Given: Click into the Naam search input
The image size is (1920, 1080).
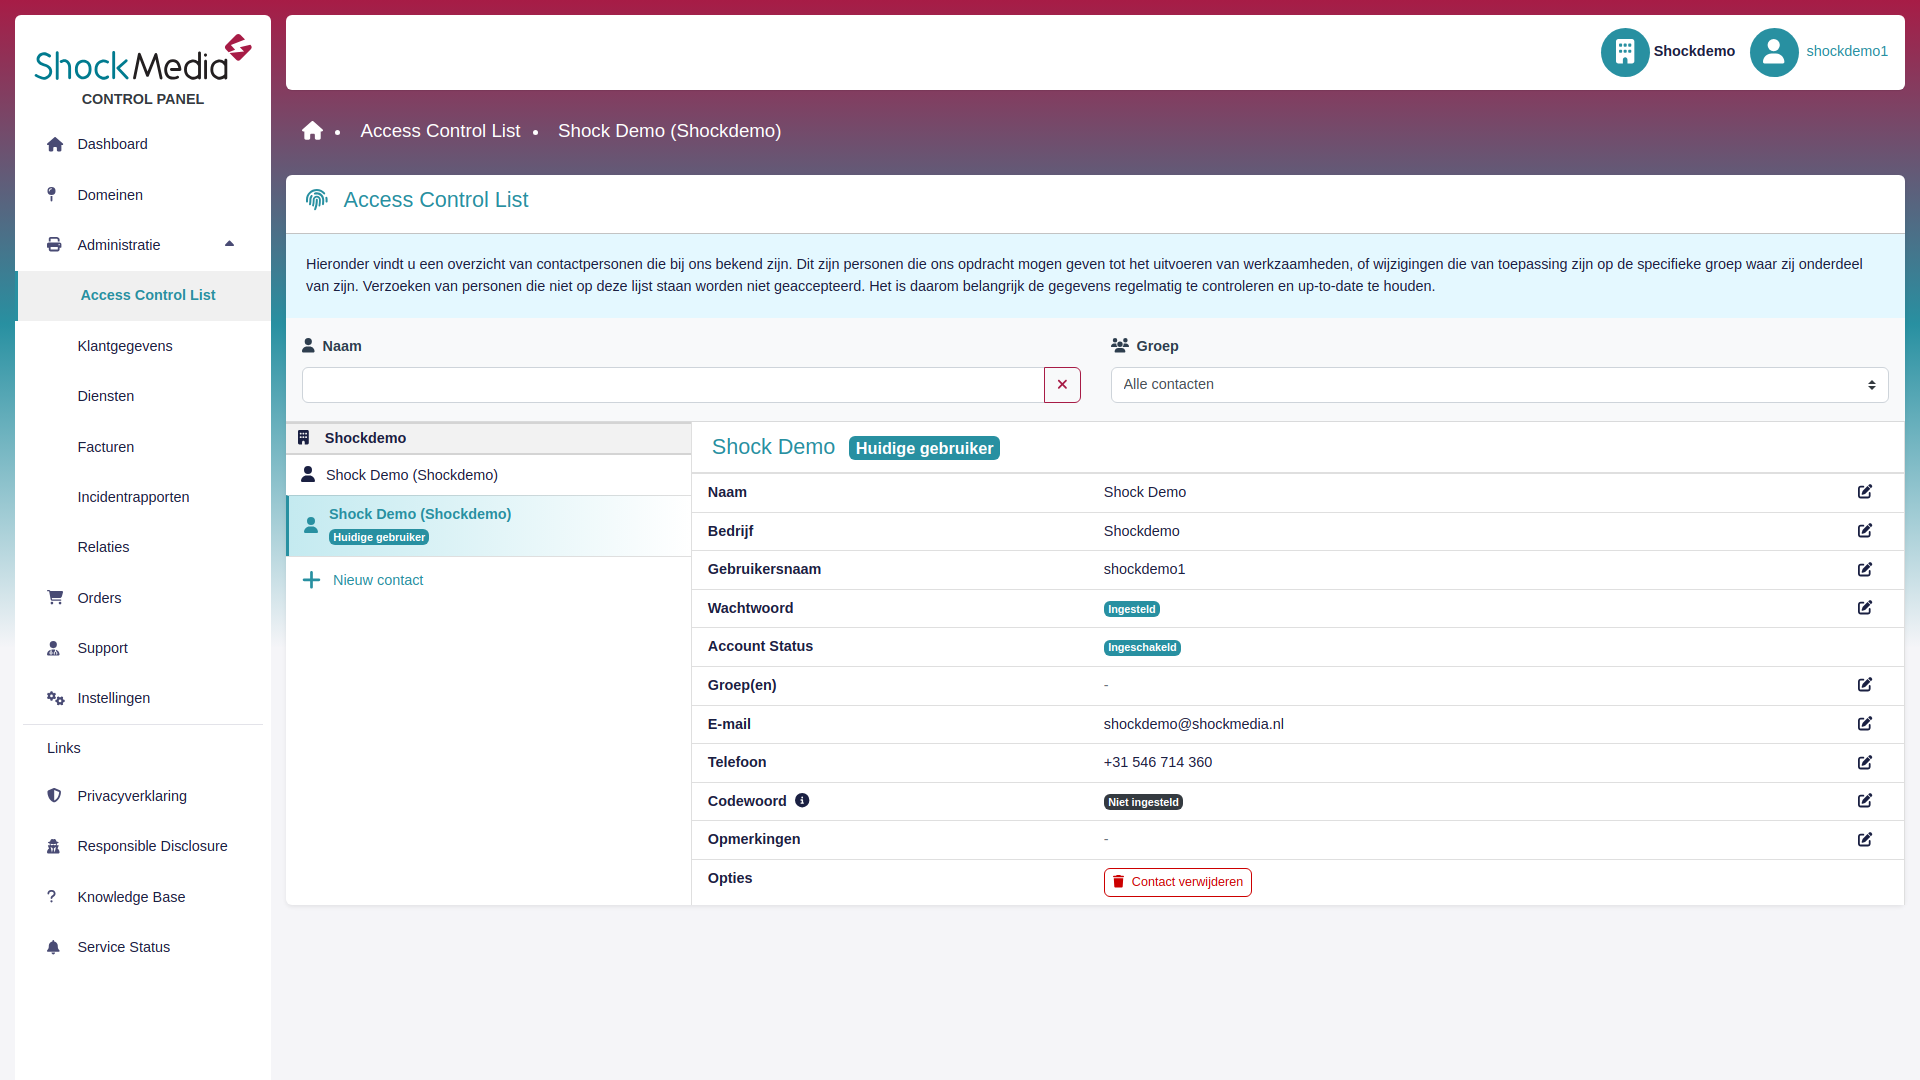Looking at the screenshot, I should (x=673, y=385).
